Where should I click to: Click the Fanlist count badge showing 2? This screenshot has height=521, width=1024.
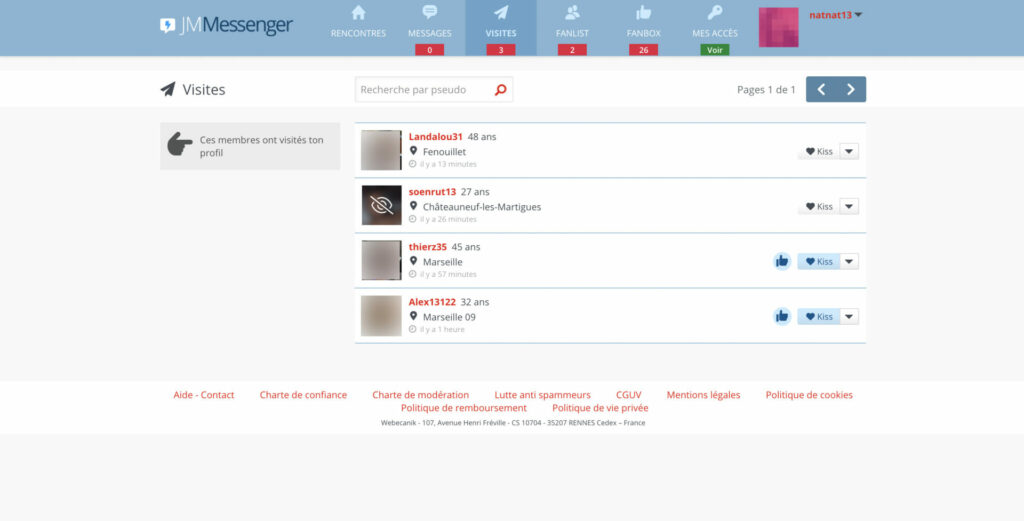coord(572,50)
